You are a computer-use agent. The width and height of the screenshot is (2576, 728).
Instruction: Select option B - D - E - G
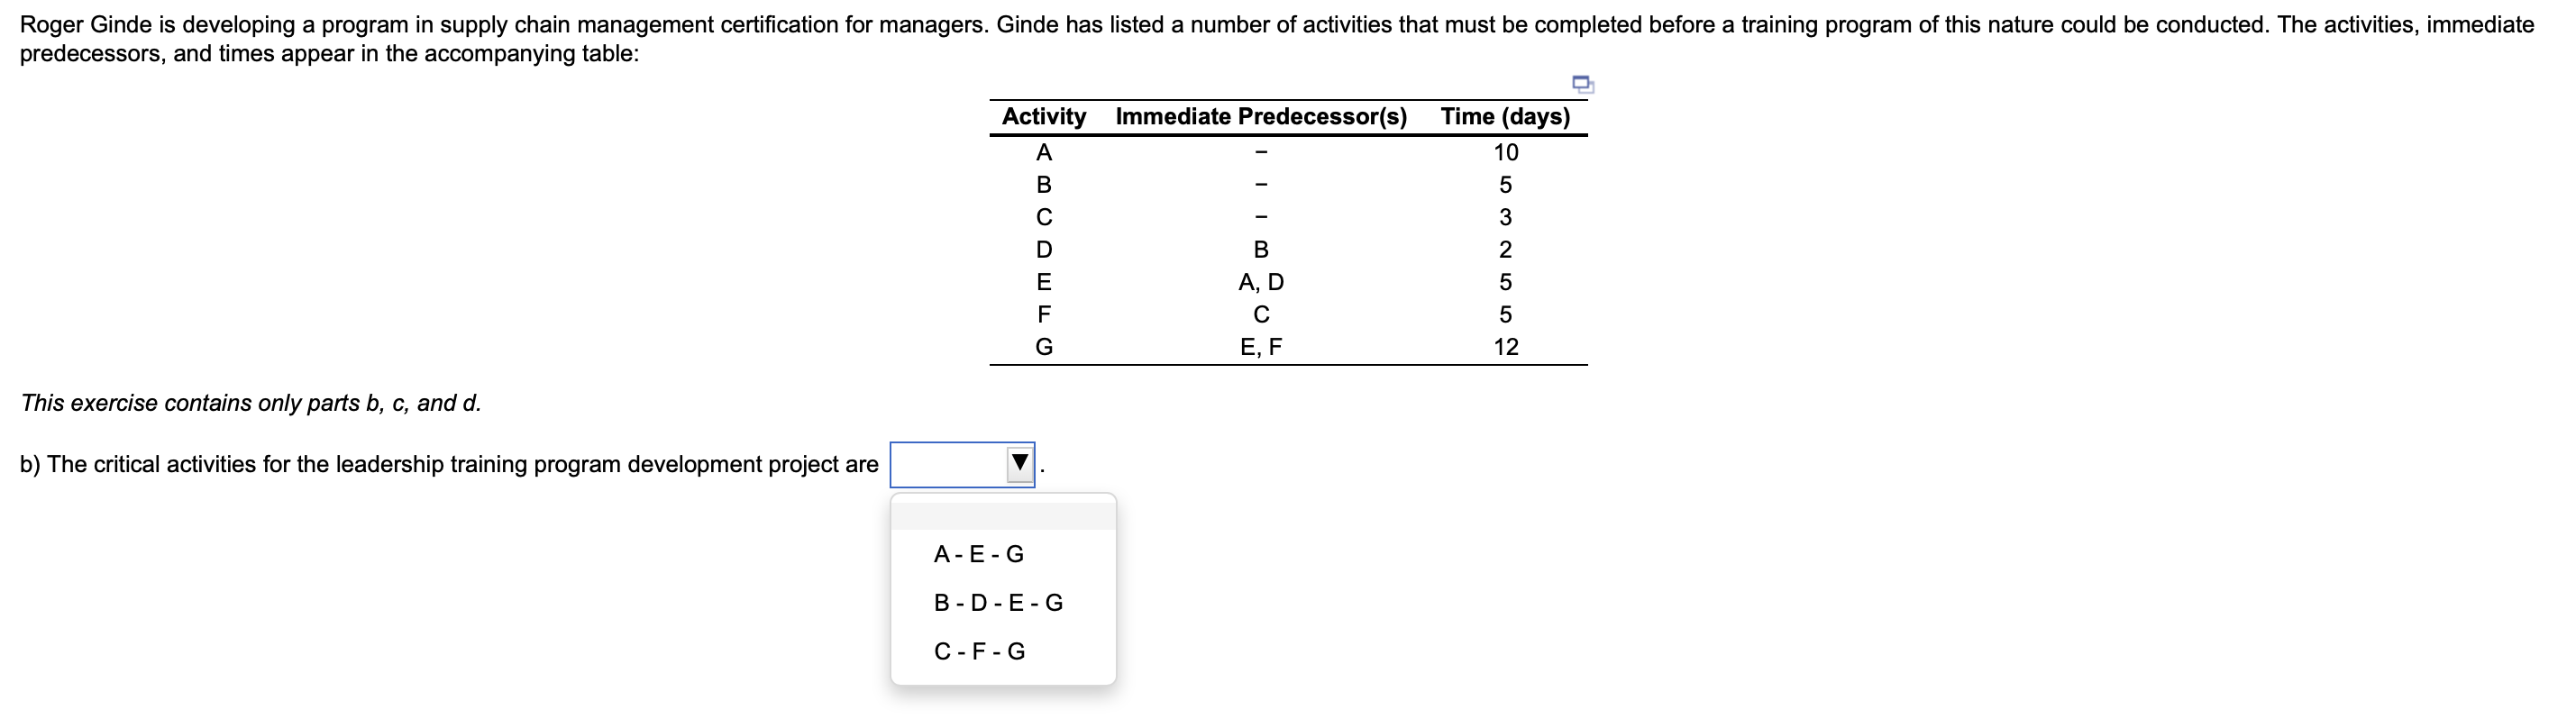pos(998,602)
